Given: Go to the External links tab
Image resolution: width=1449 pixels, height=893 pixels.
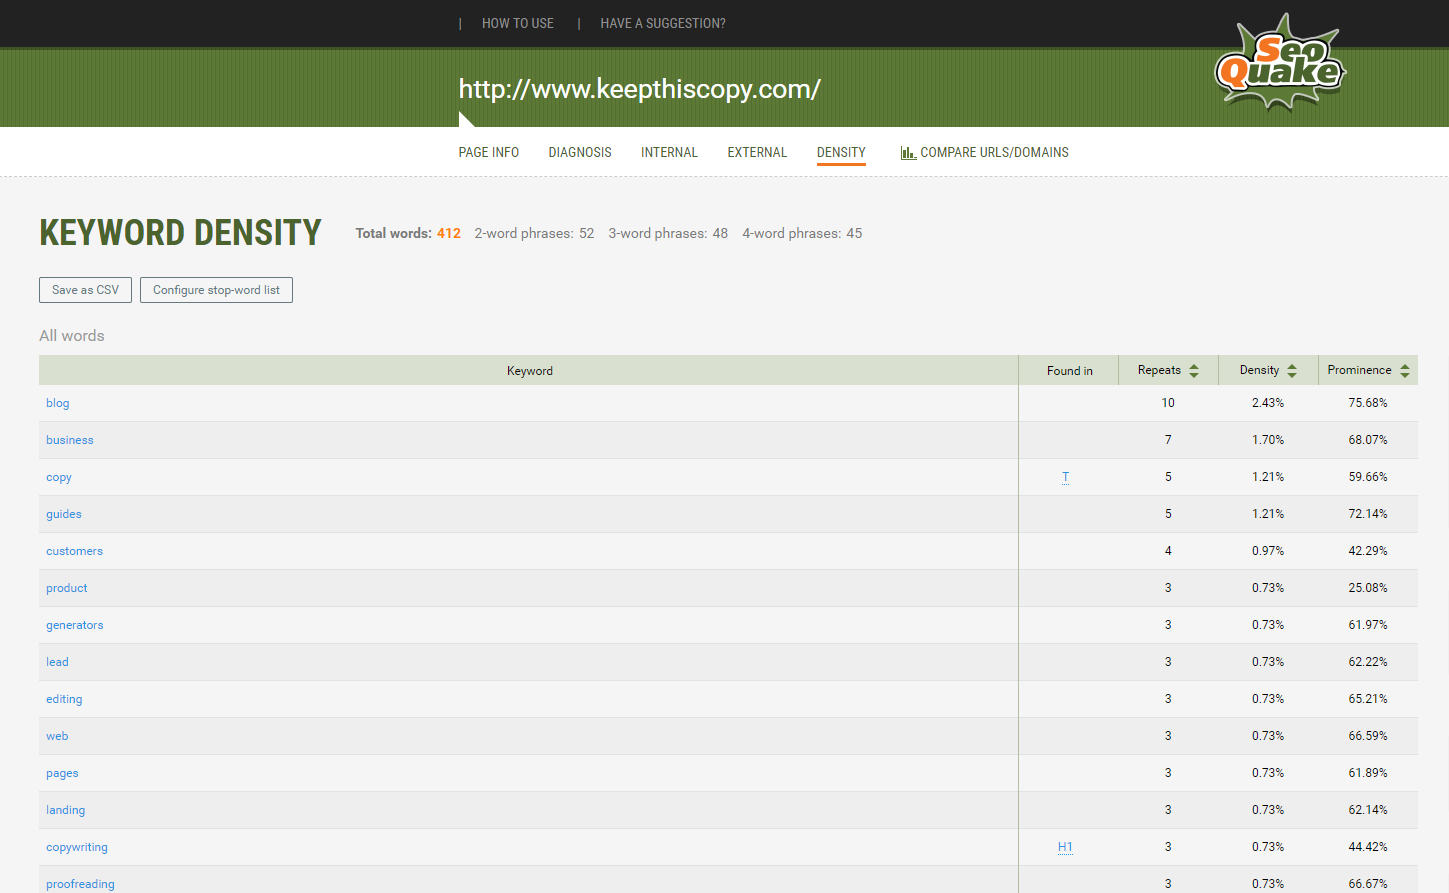Looking at the screenshot, I should click(x=757, y=153).
